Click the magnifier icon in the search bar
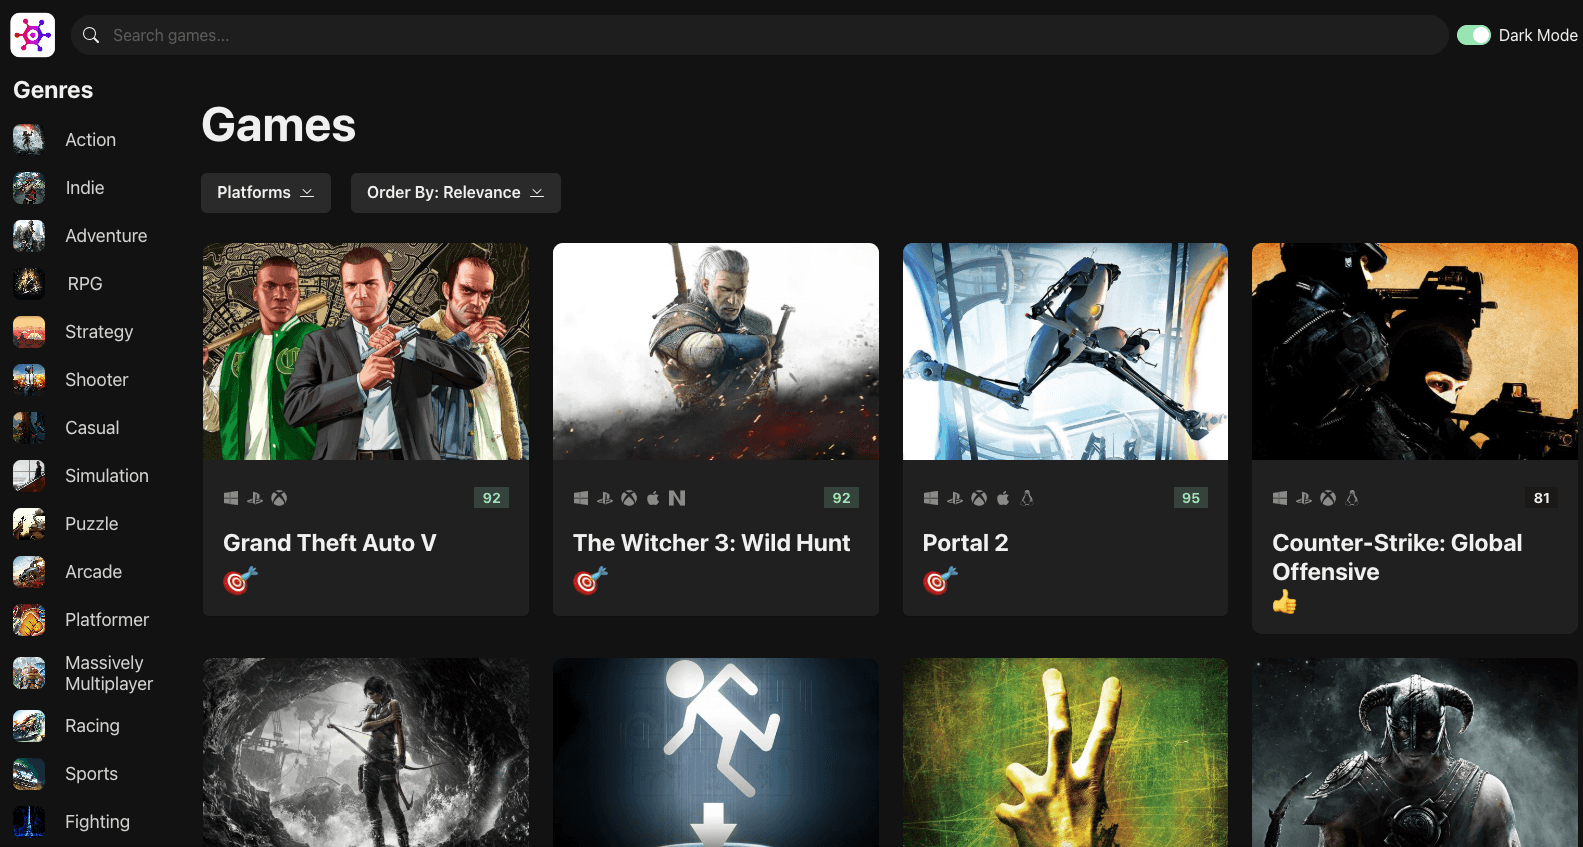Viewport: 1583px width, 847px height. 91,35
